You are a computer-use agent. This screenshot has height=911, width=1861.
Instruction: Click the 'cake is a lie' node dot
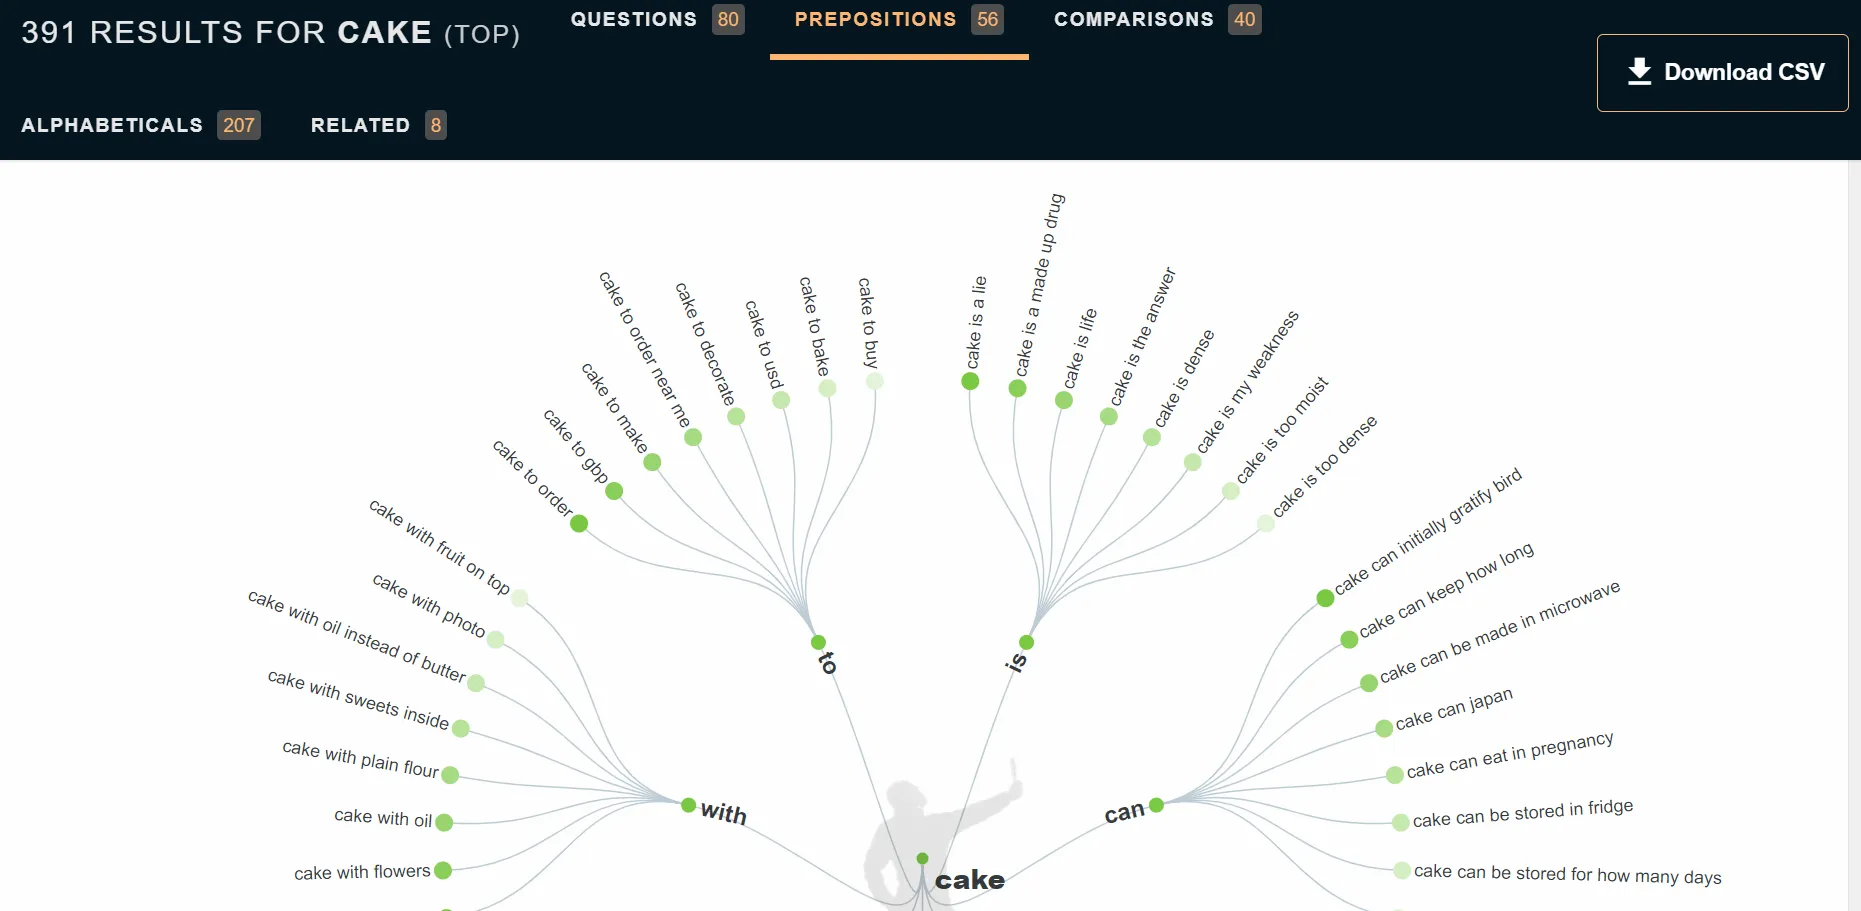(970, 381)
